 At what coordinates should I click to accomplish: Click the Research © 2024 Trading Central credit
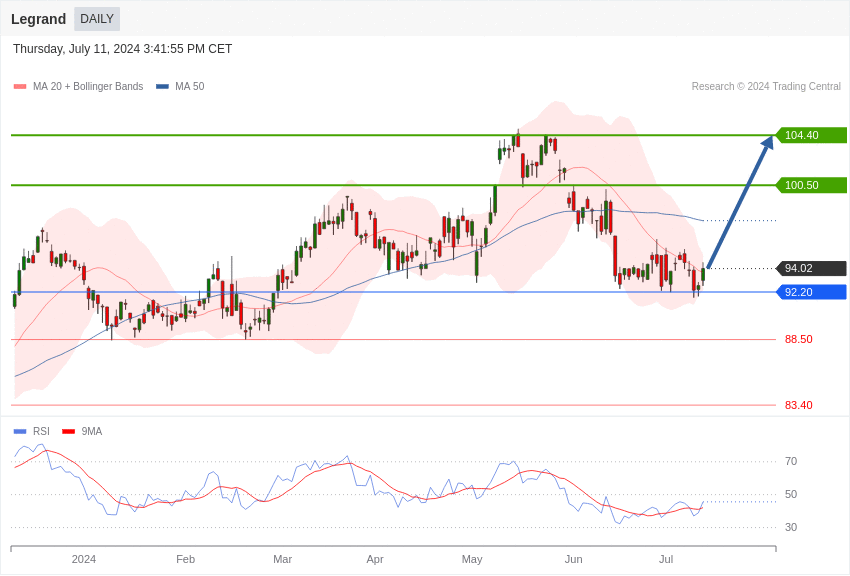(766, 87)
